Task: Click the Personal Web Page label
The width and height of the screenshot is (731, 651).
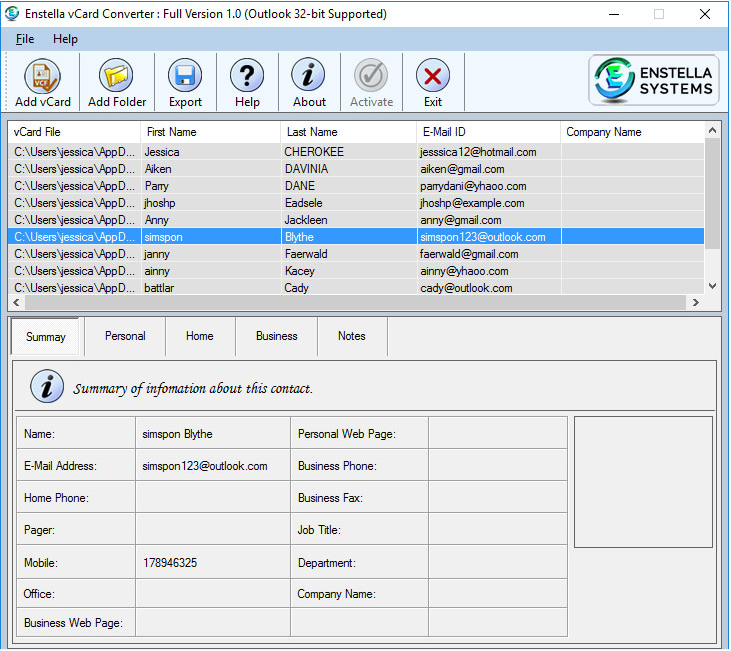Action: (x=347, y=434)
